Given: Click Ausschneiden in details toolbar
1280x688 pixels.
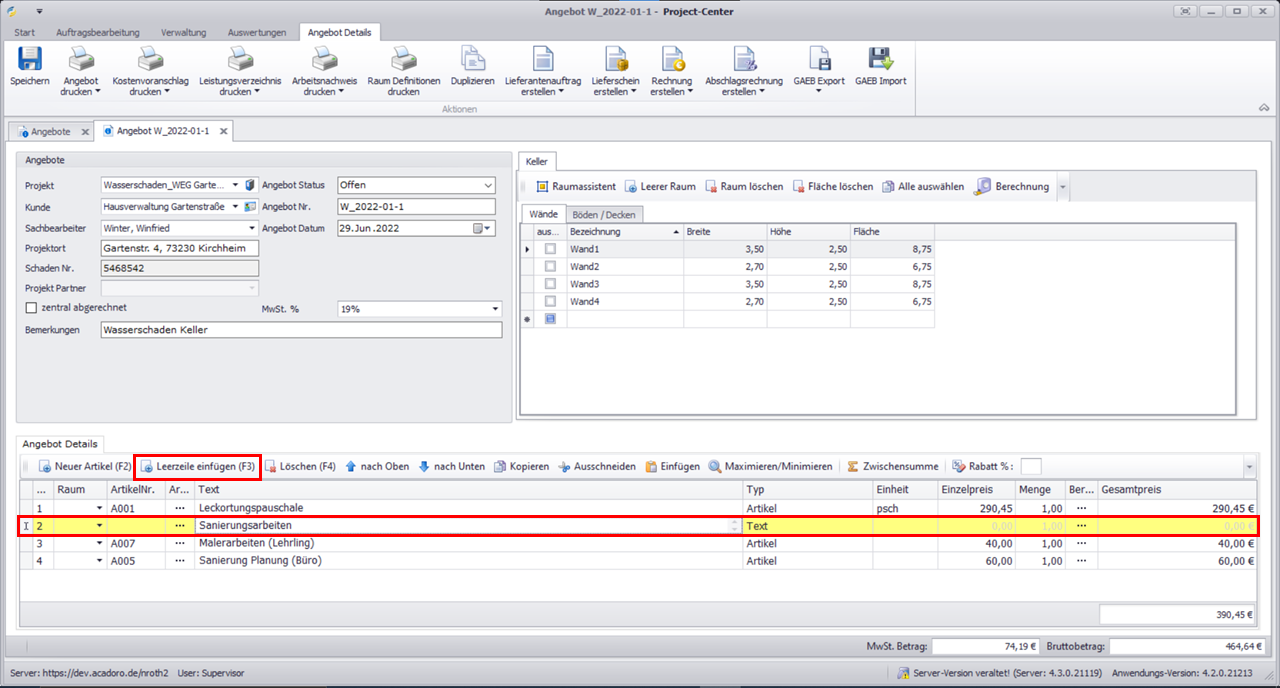Looking at the screenshot, I should [596, 466].
